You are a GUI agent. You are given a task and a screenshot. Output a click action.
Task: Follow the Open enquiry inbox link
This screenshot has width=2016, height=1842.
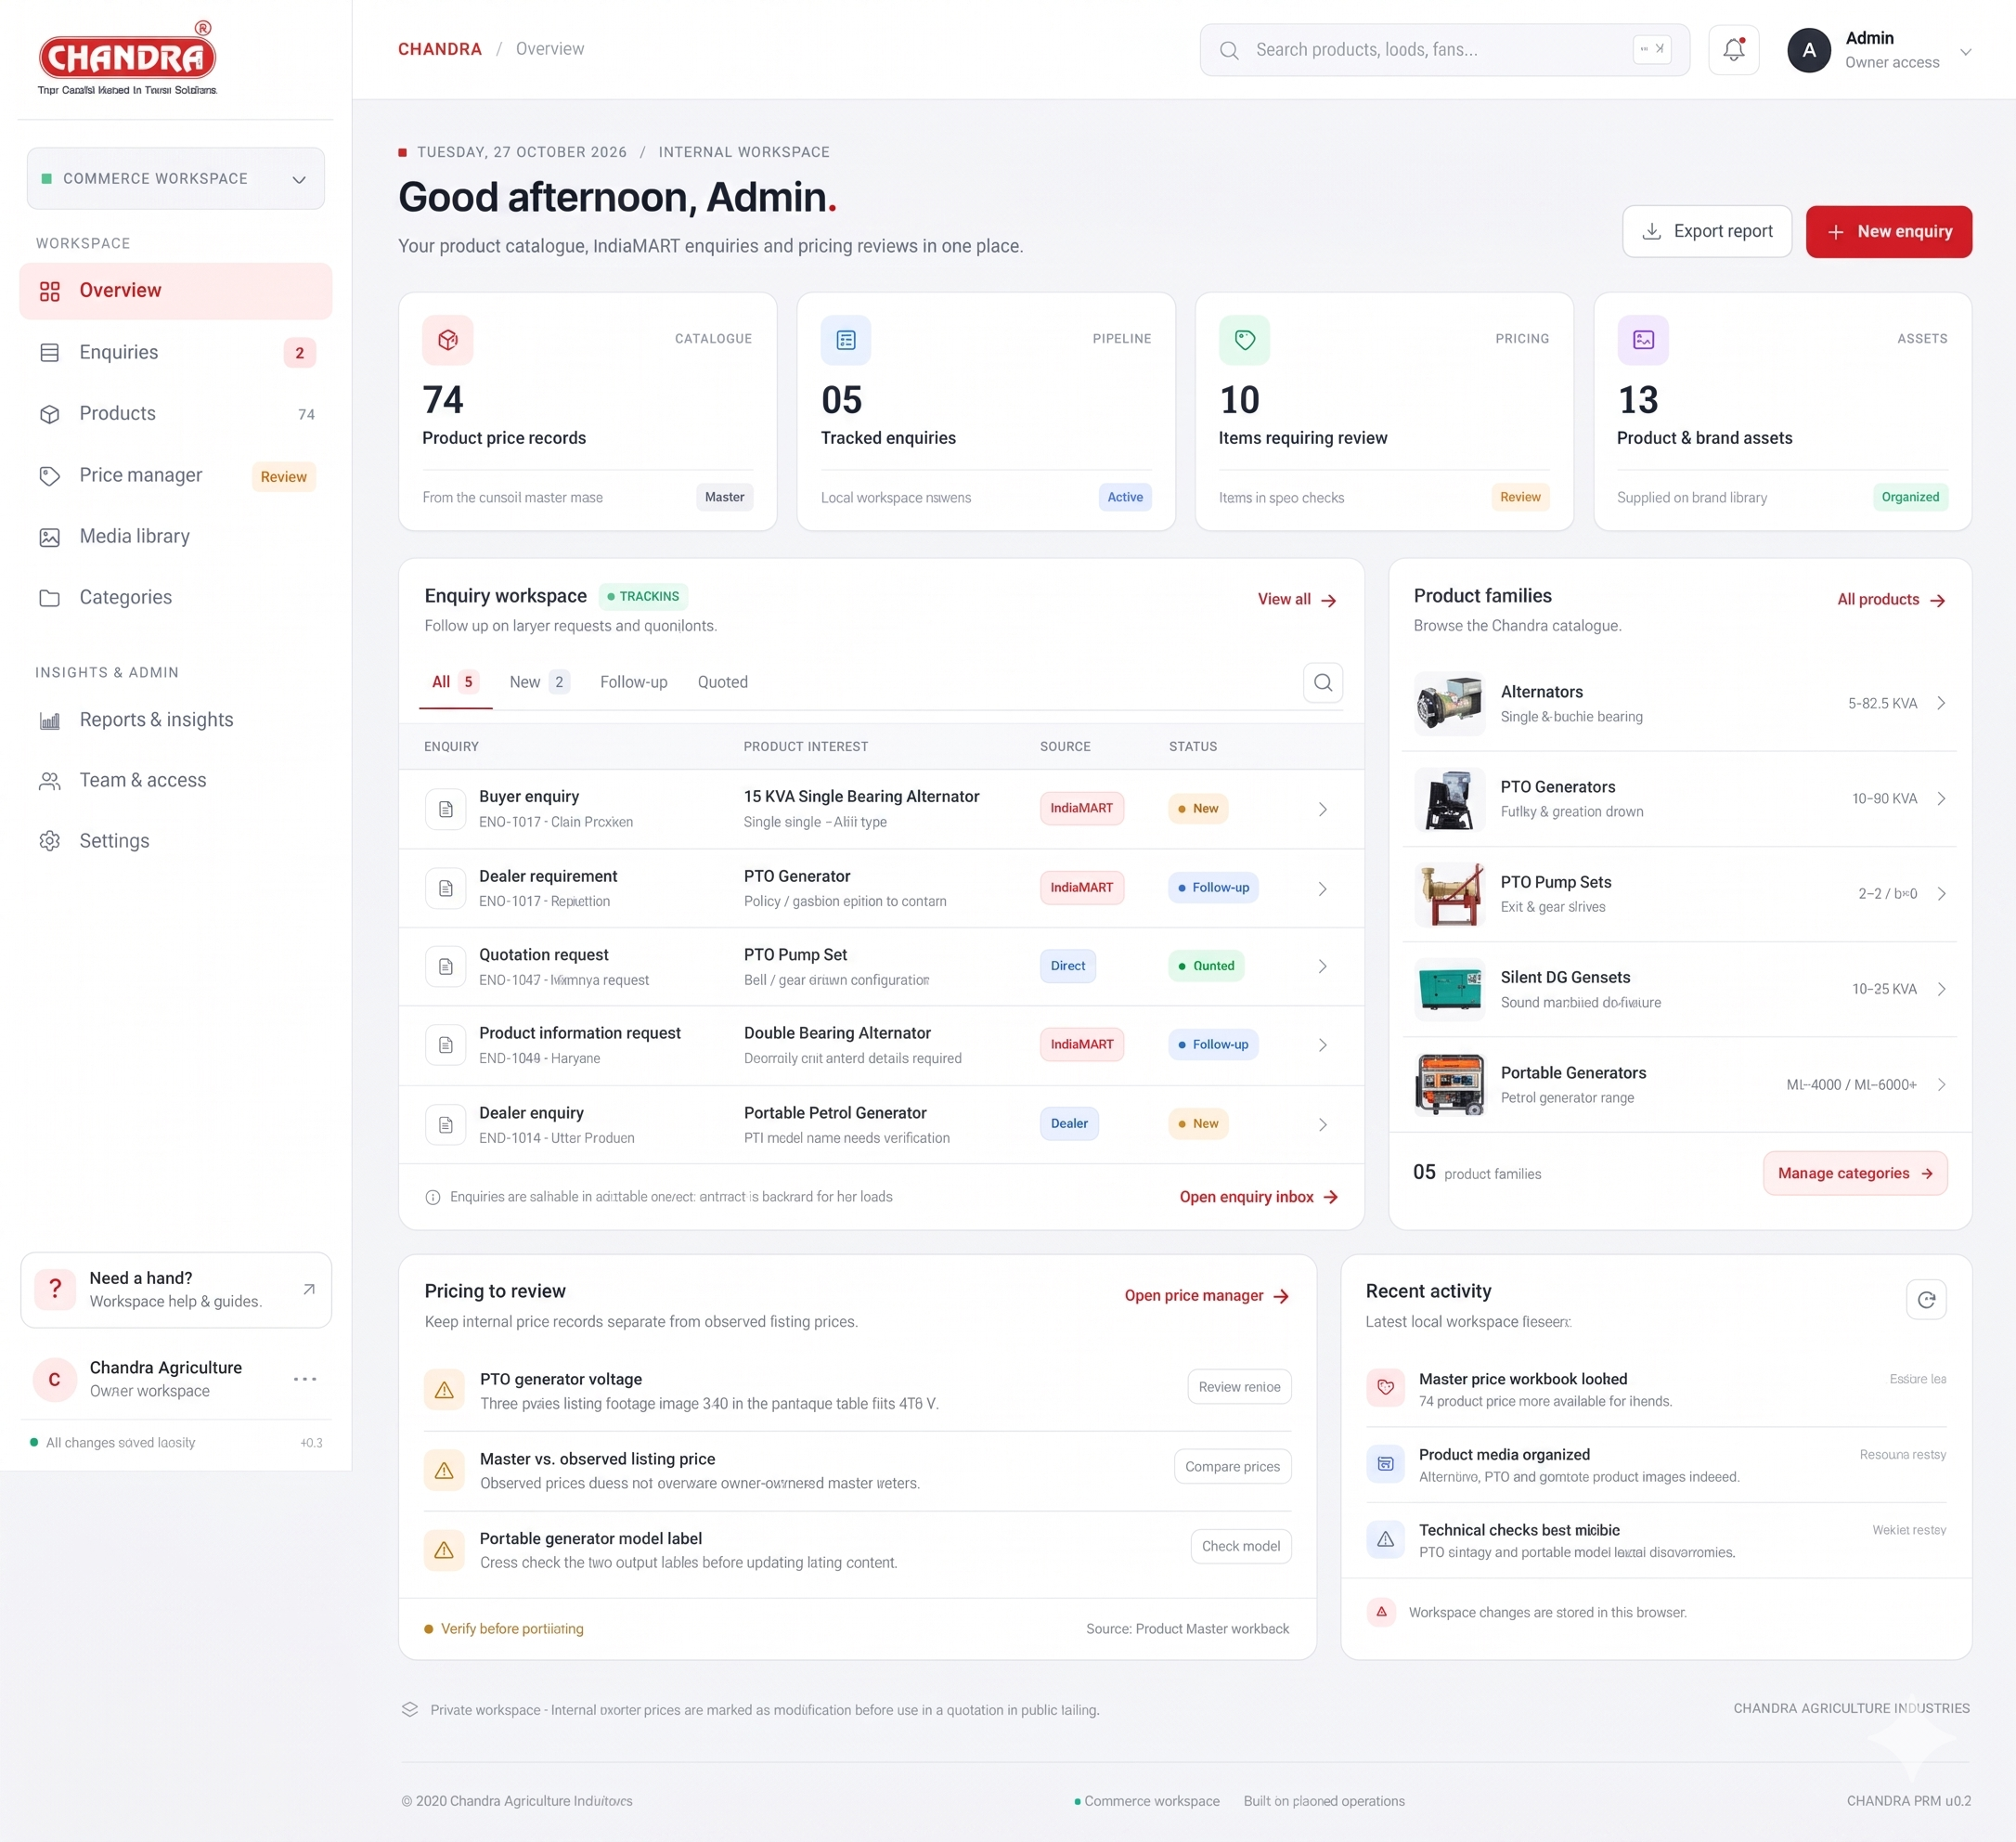pos(1258,1197)
